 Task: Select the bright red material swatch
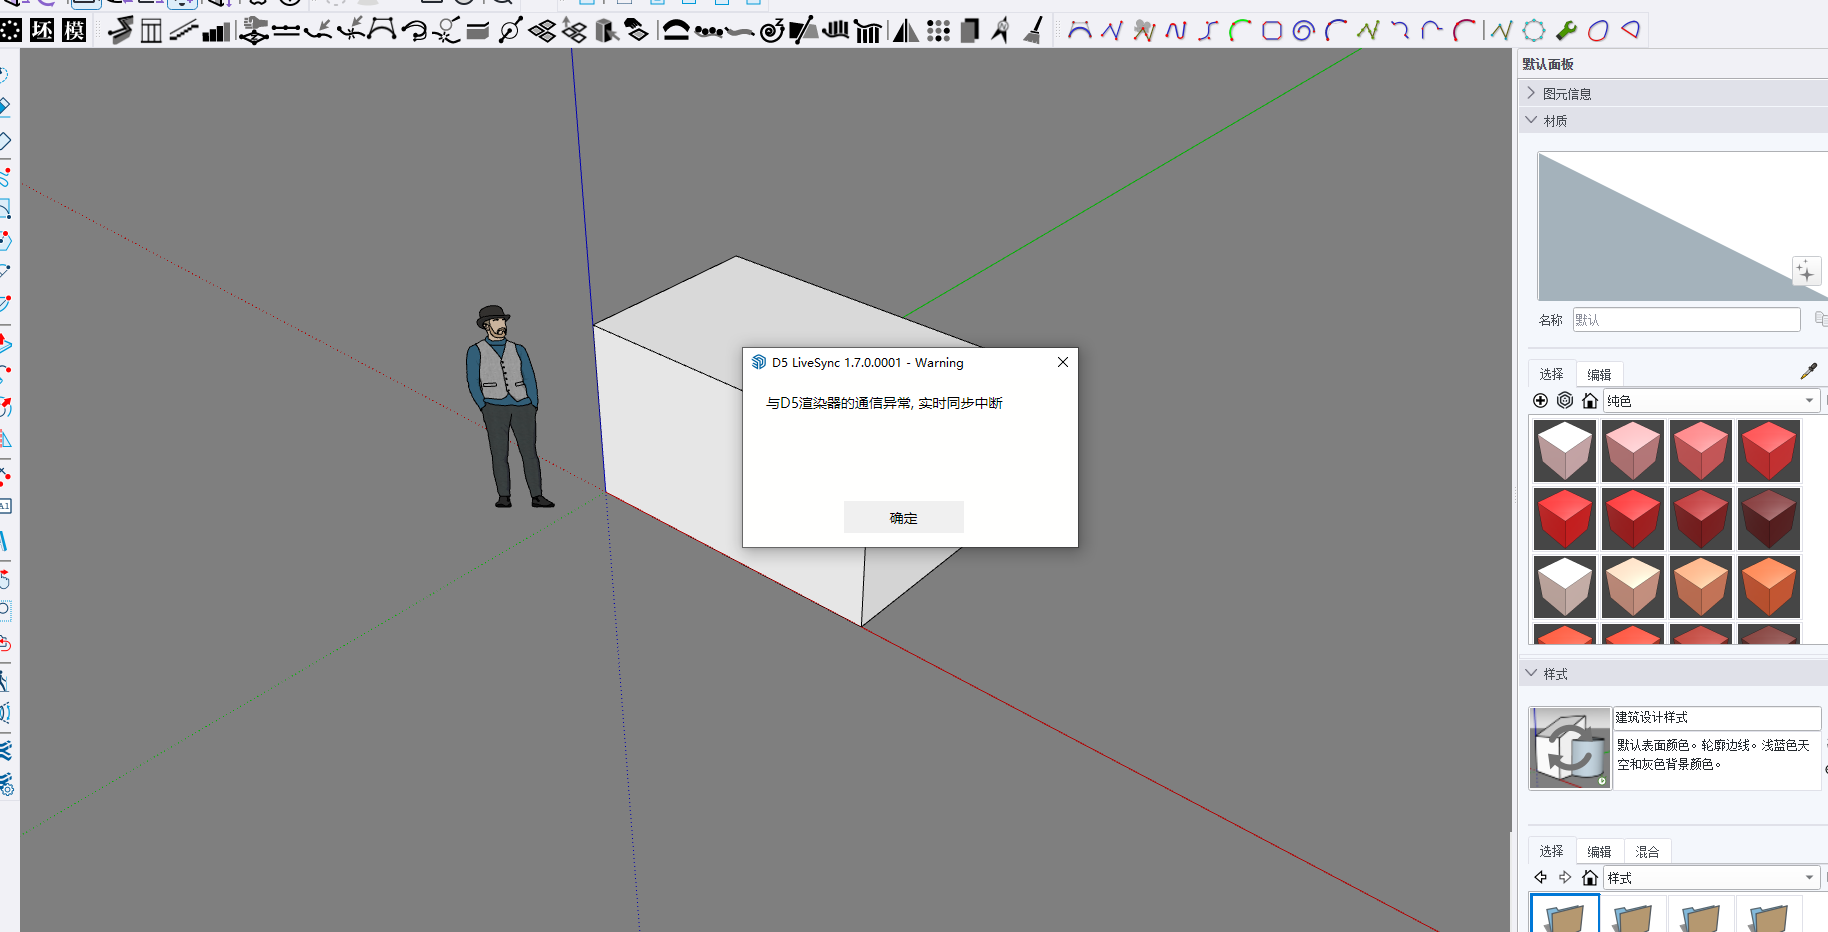[x=1565, y=518]
